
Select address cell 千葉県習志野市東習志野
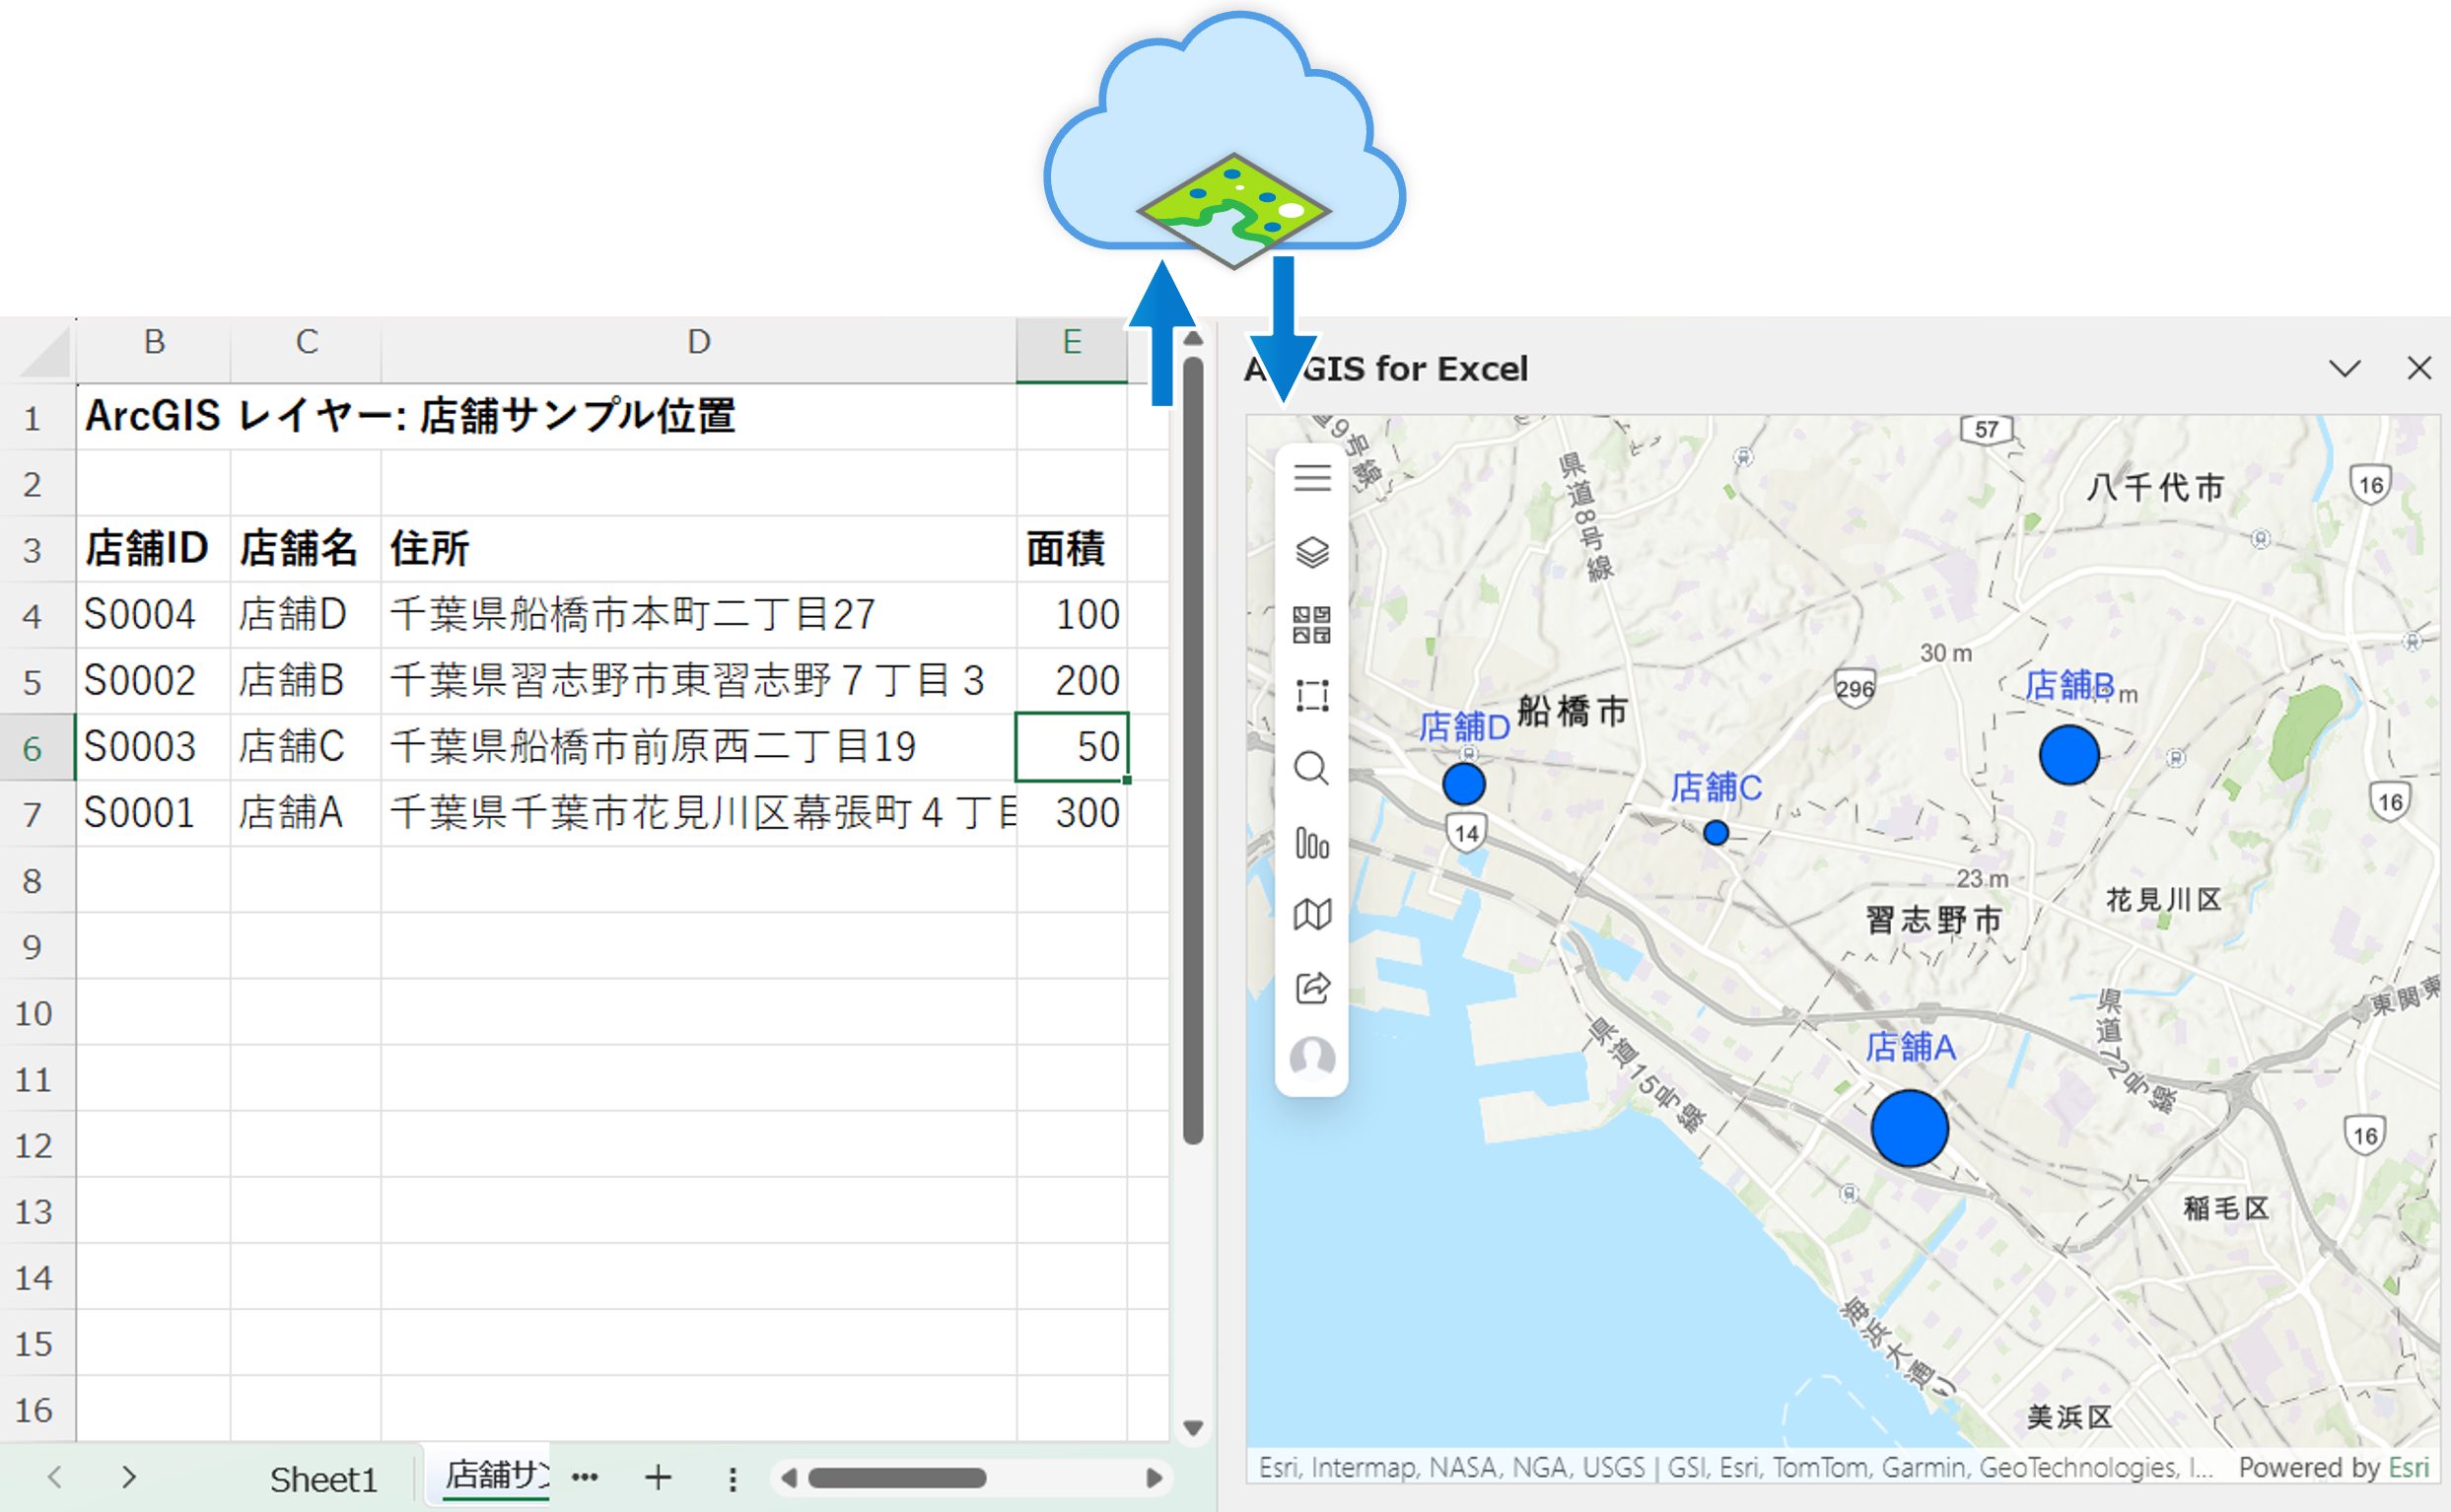pos(698,680)
